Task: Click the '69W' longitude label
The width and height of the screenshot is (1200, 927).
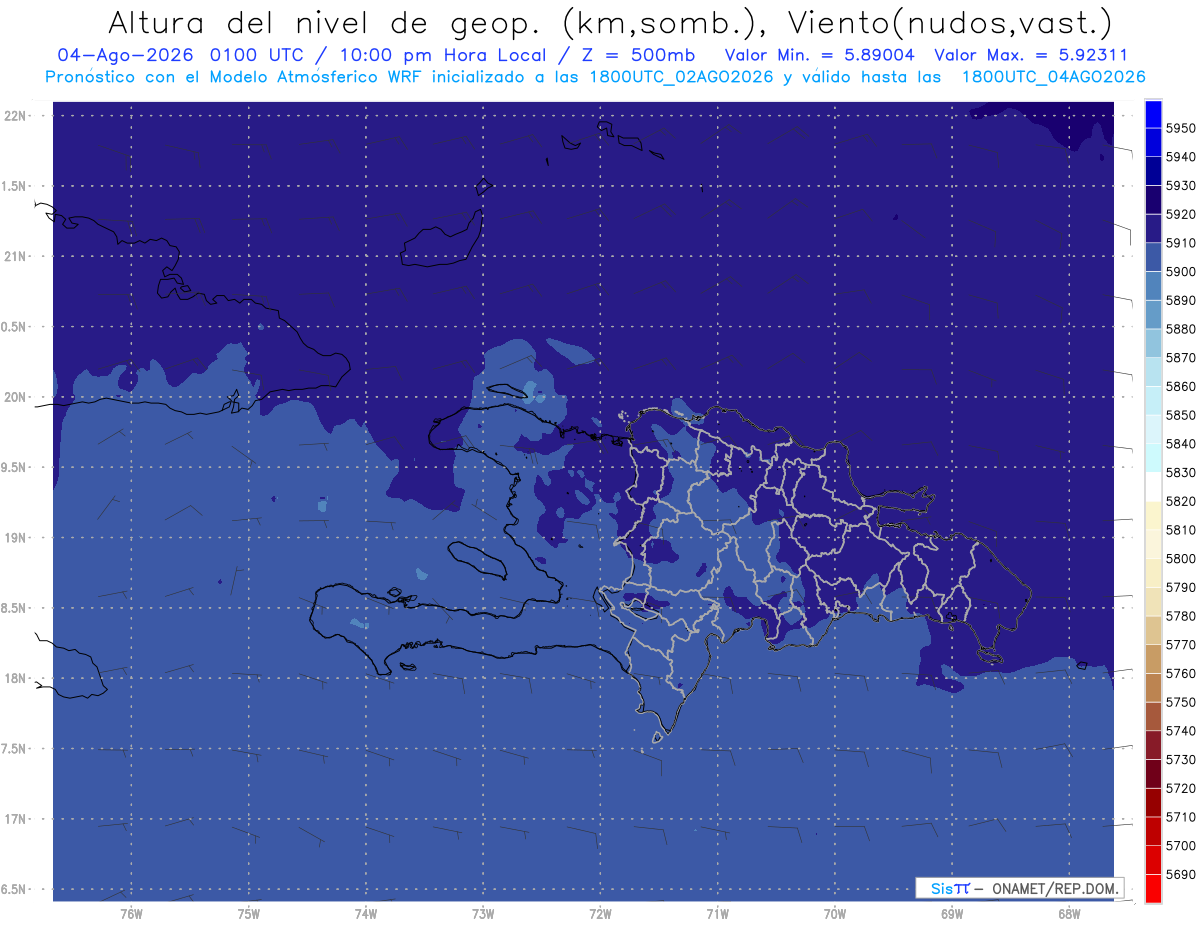Action: [951, 913]
